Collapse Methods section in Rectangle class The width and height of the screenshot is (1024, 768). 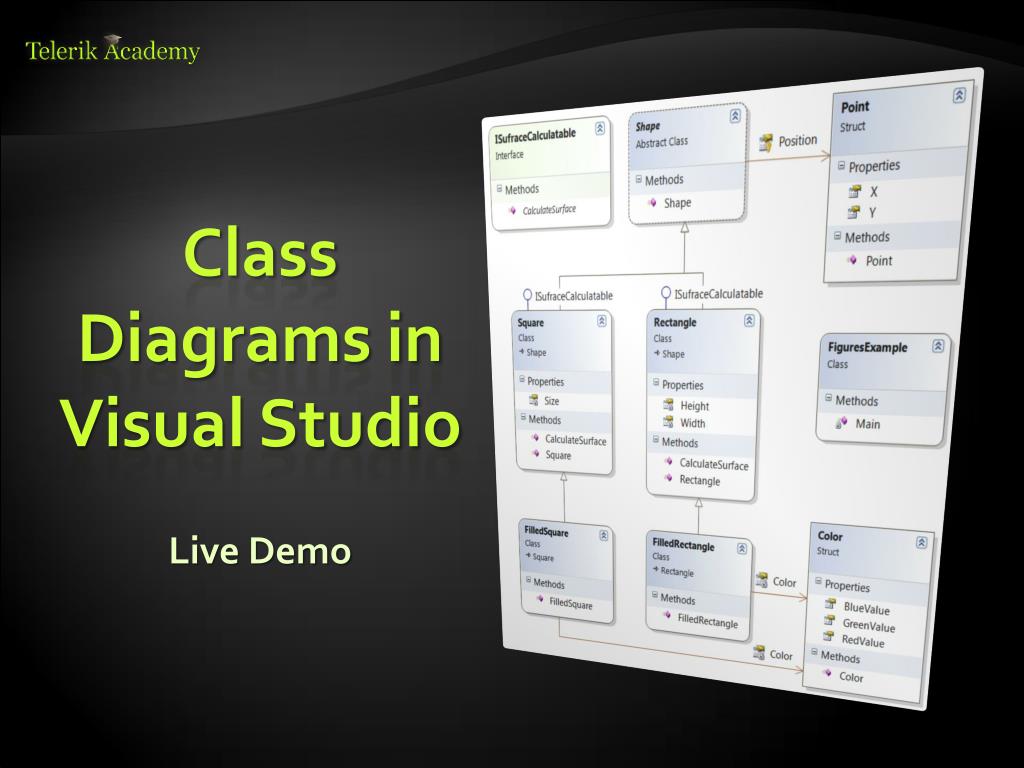click(x=656, y=440)
